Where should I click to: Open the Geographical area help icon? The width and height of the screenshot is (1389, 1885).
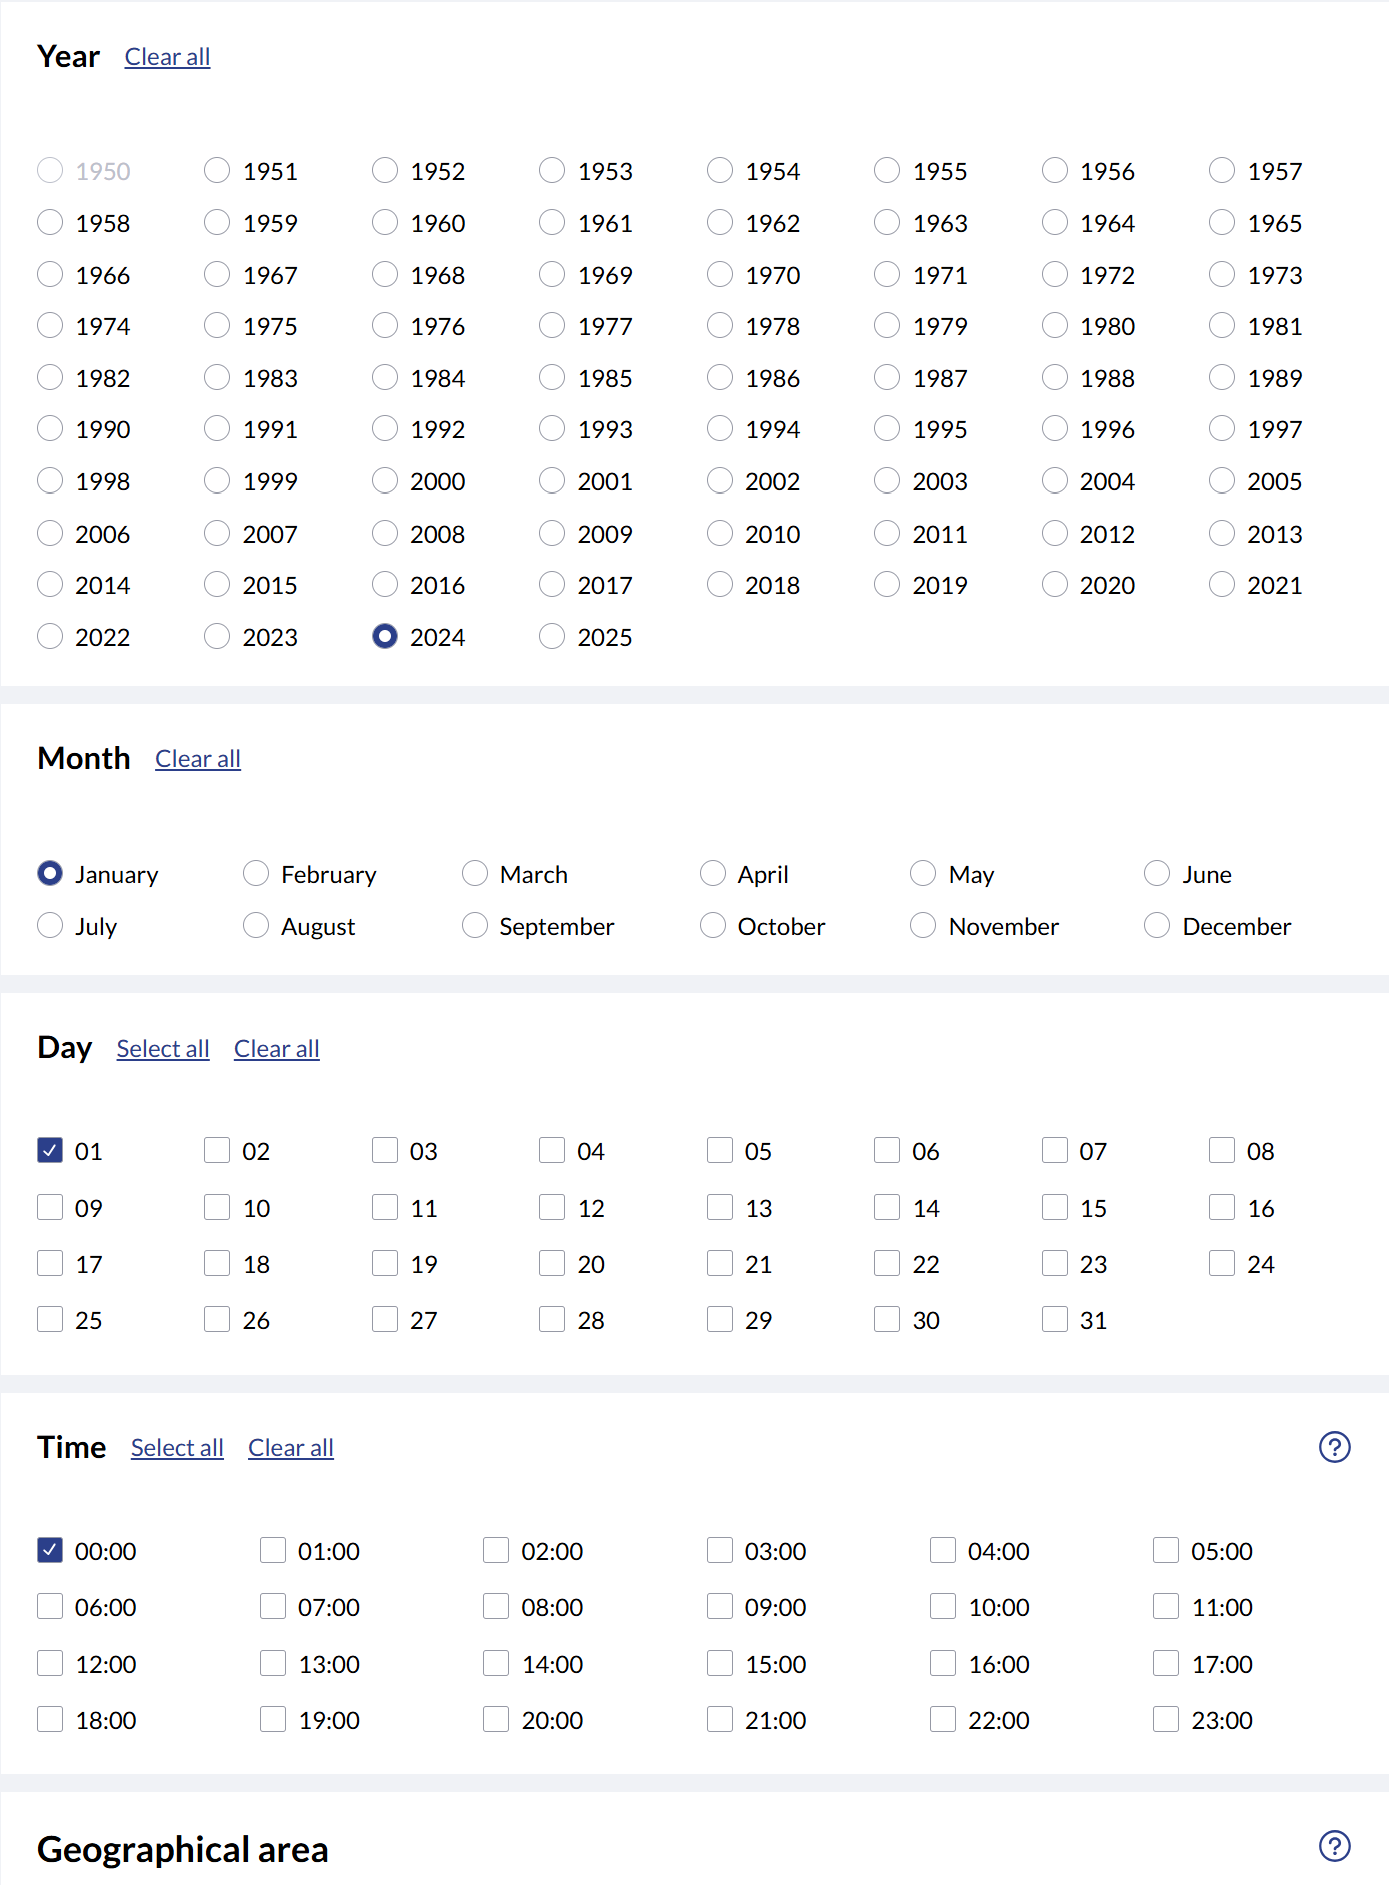pos(1334,1846)
